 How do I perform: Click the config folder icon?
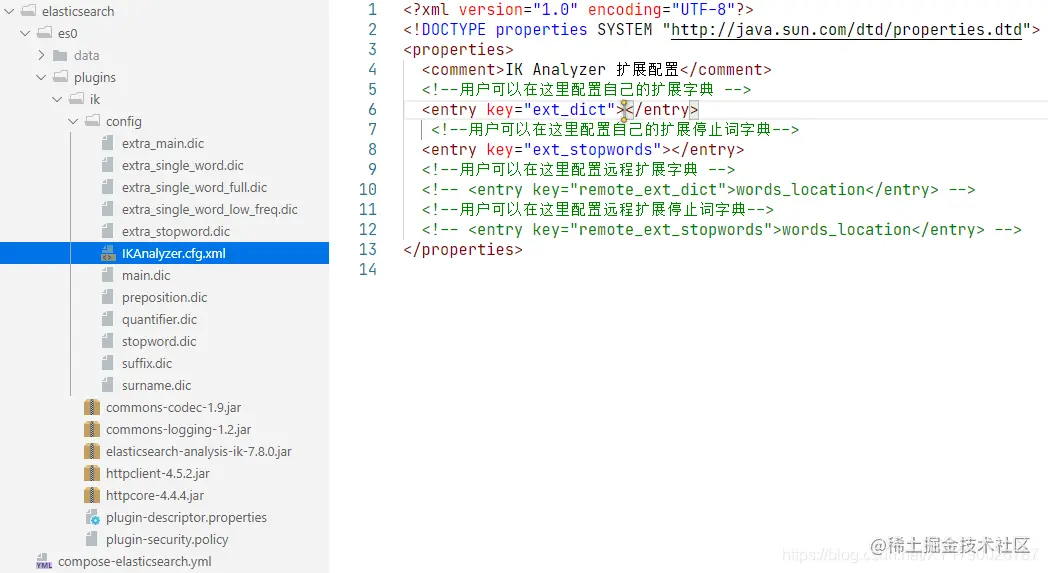tap(93, 121)
